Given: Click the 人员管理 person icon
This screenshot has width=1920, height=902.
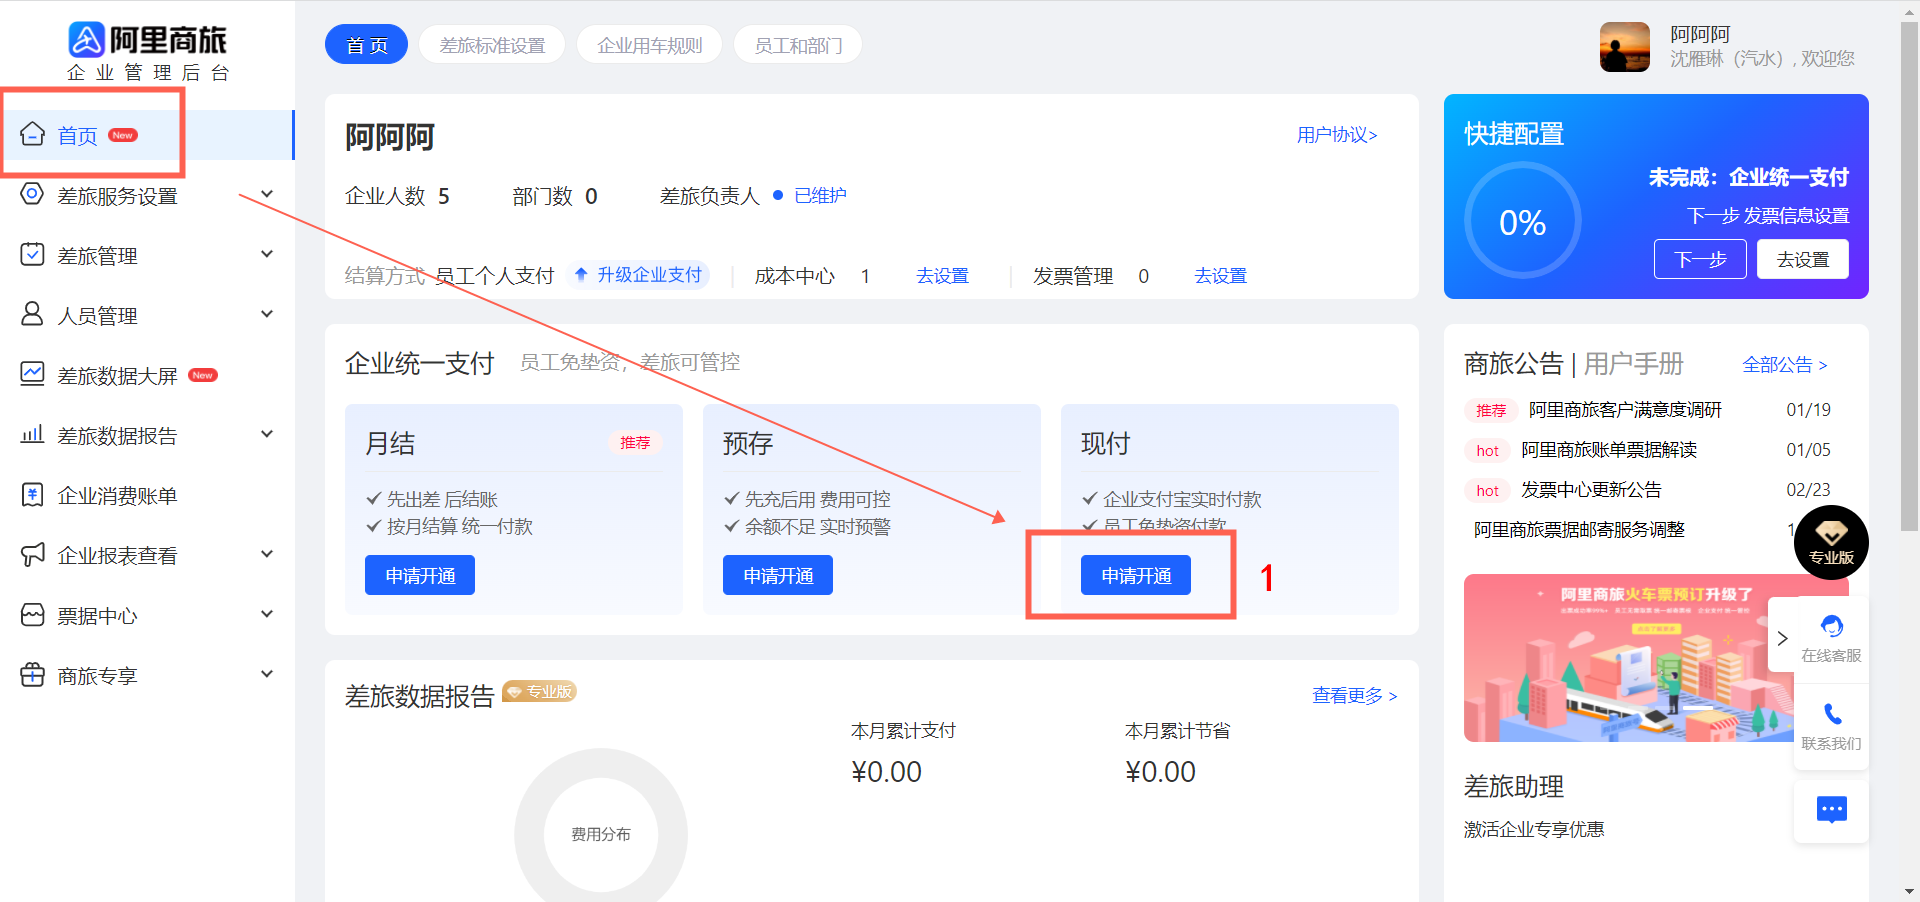Looking at the screenshot, I should [x=32, y=314].
